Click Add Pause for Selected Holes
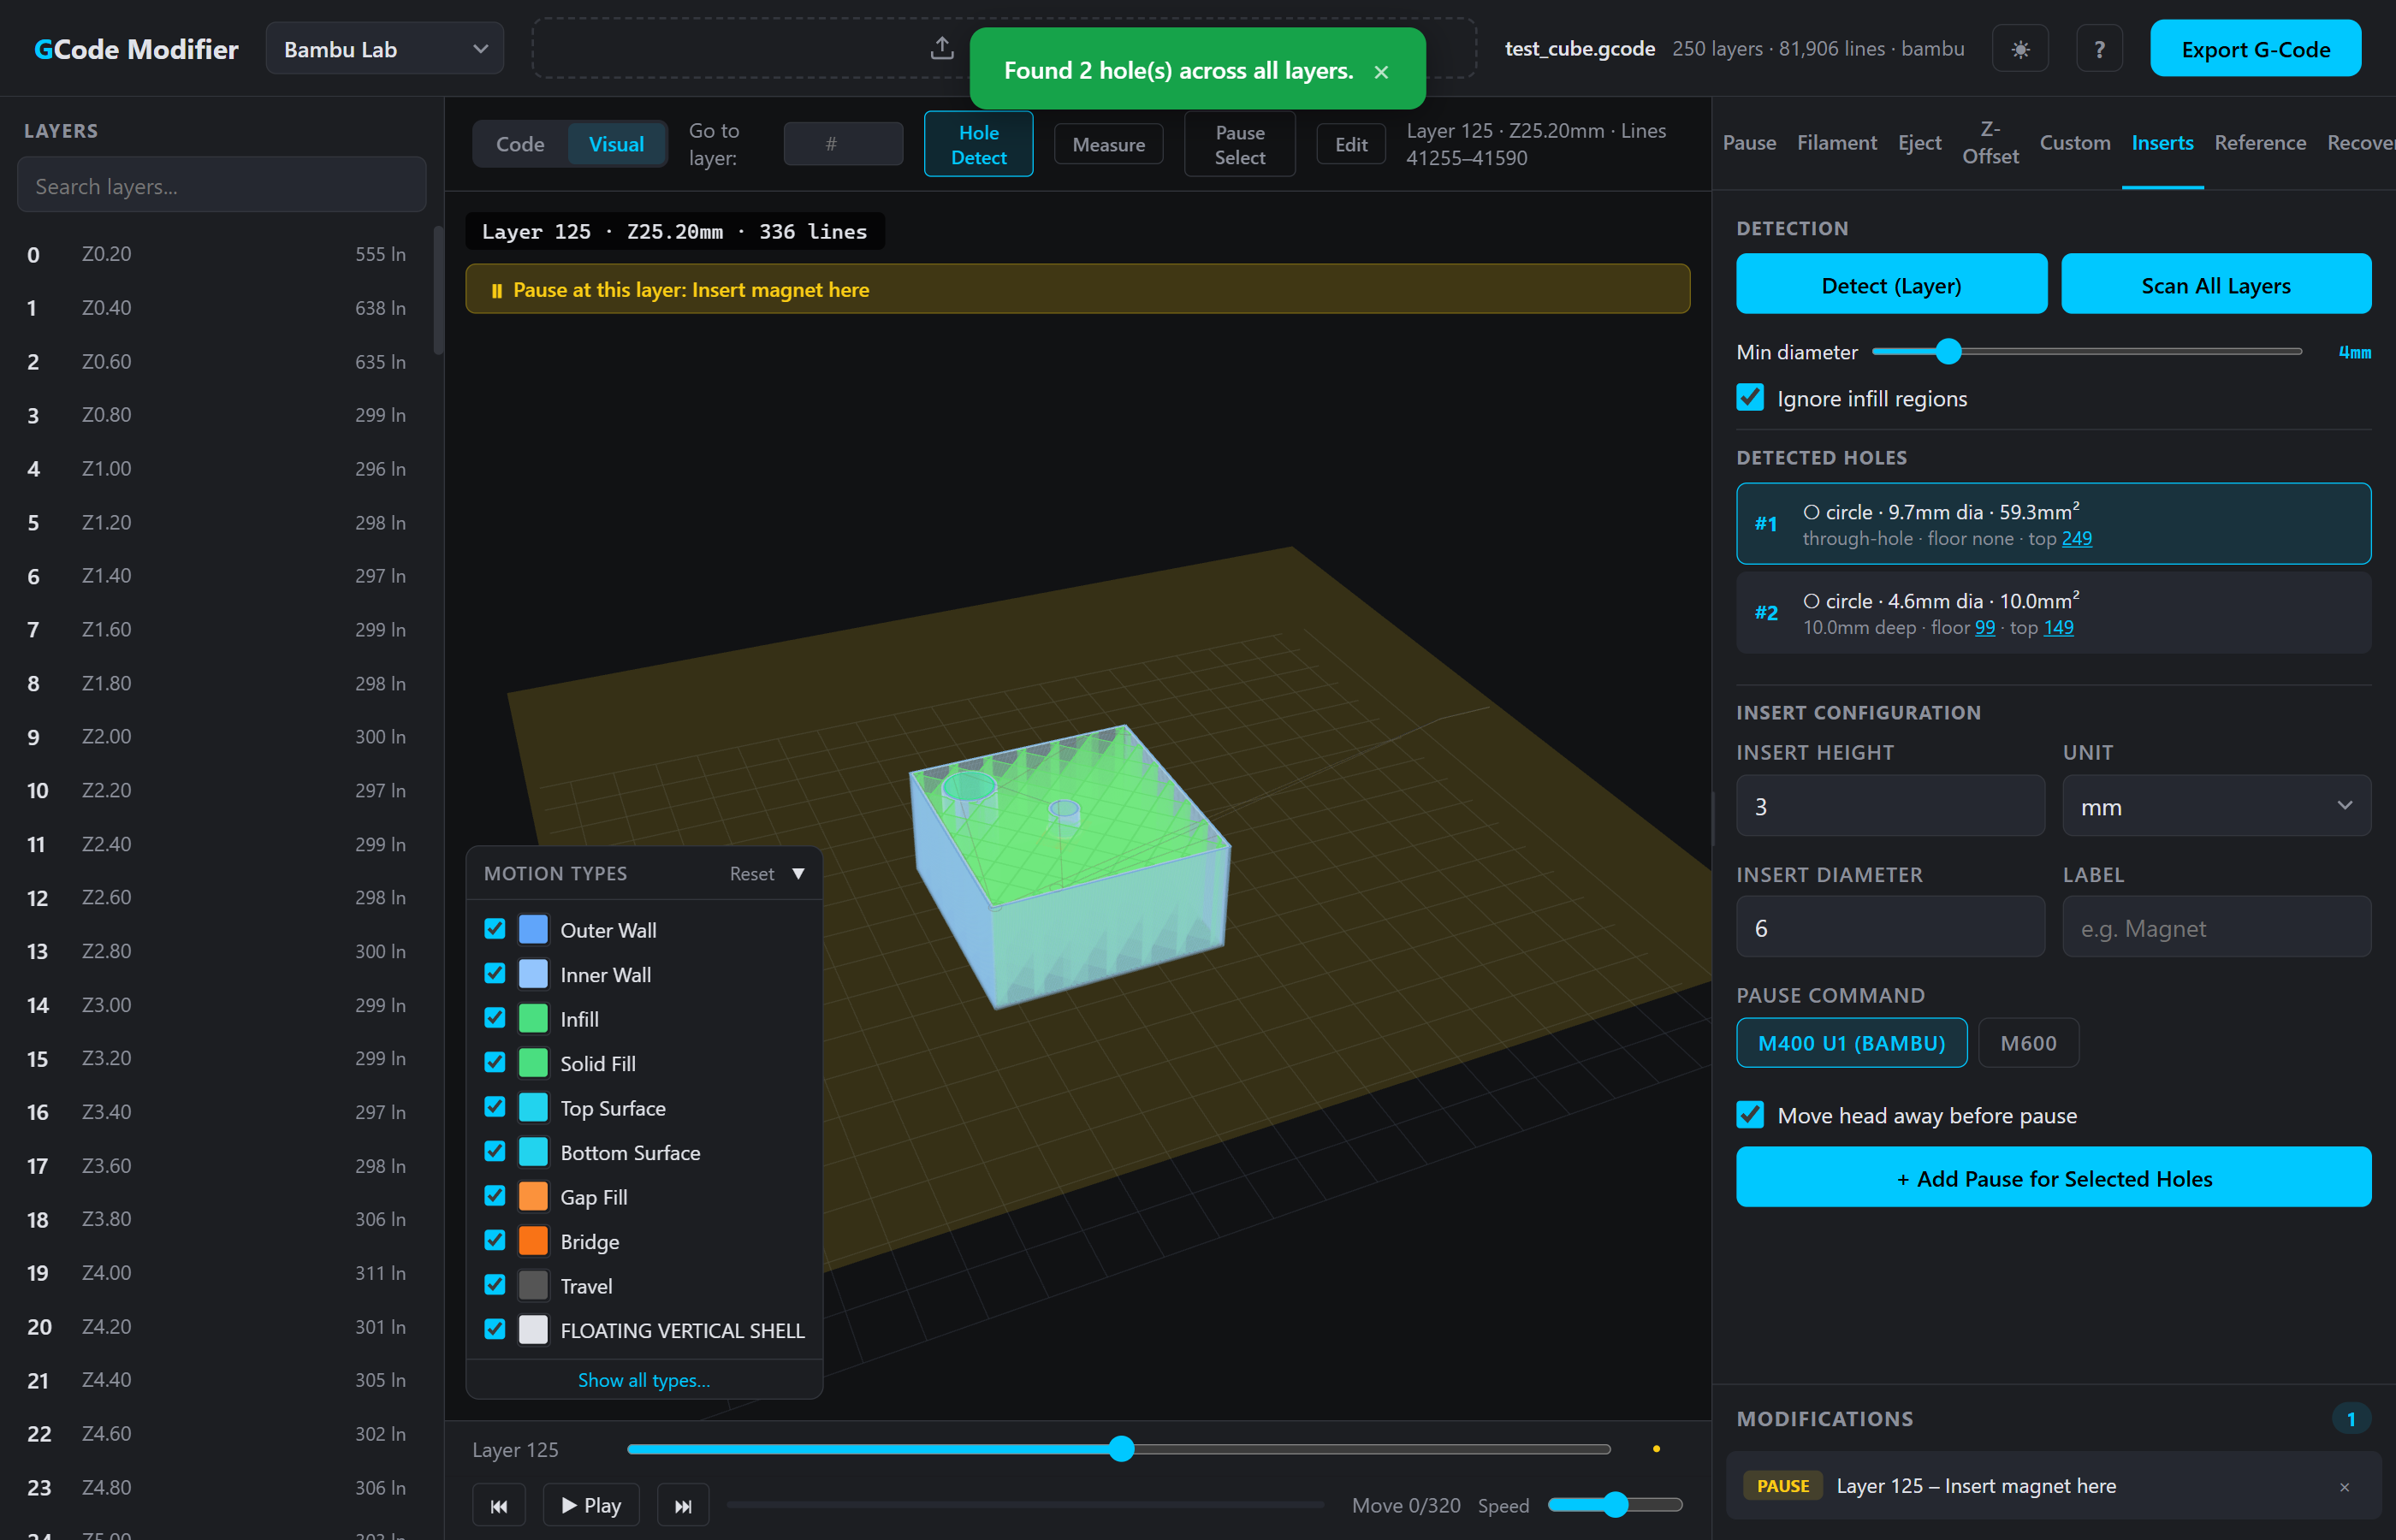 pos(2053,1178)
